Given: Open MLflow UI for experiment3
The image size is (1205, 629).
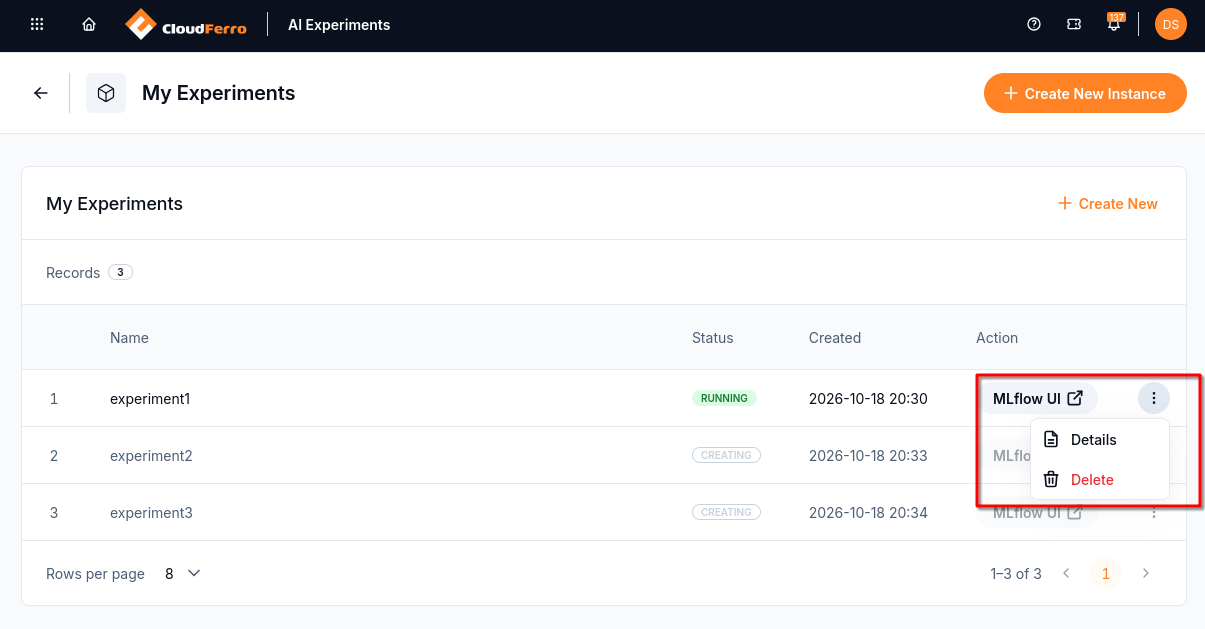Looking at the screenshot, I should [1038, 513].
